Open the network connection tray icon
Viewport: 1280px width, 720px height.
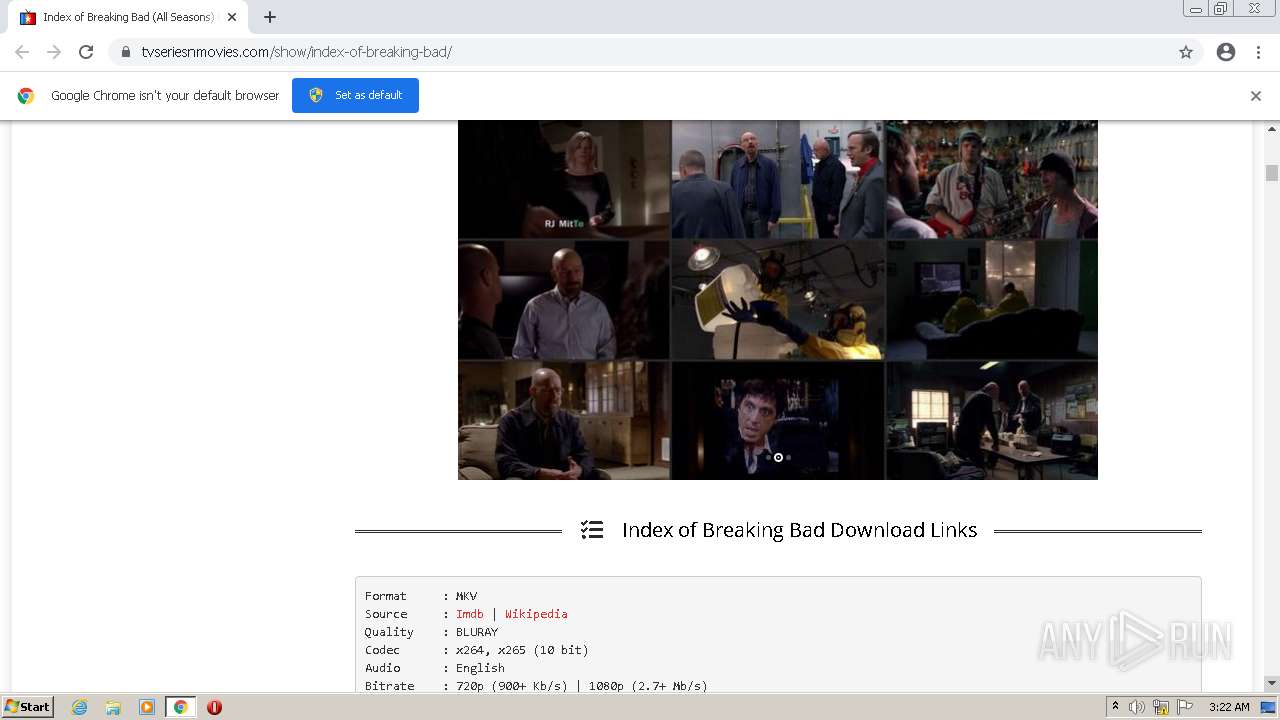coord(1161,707)
